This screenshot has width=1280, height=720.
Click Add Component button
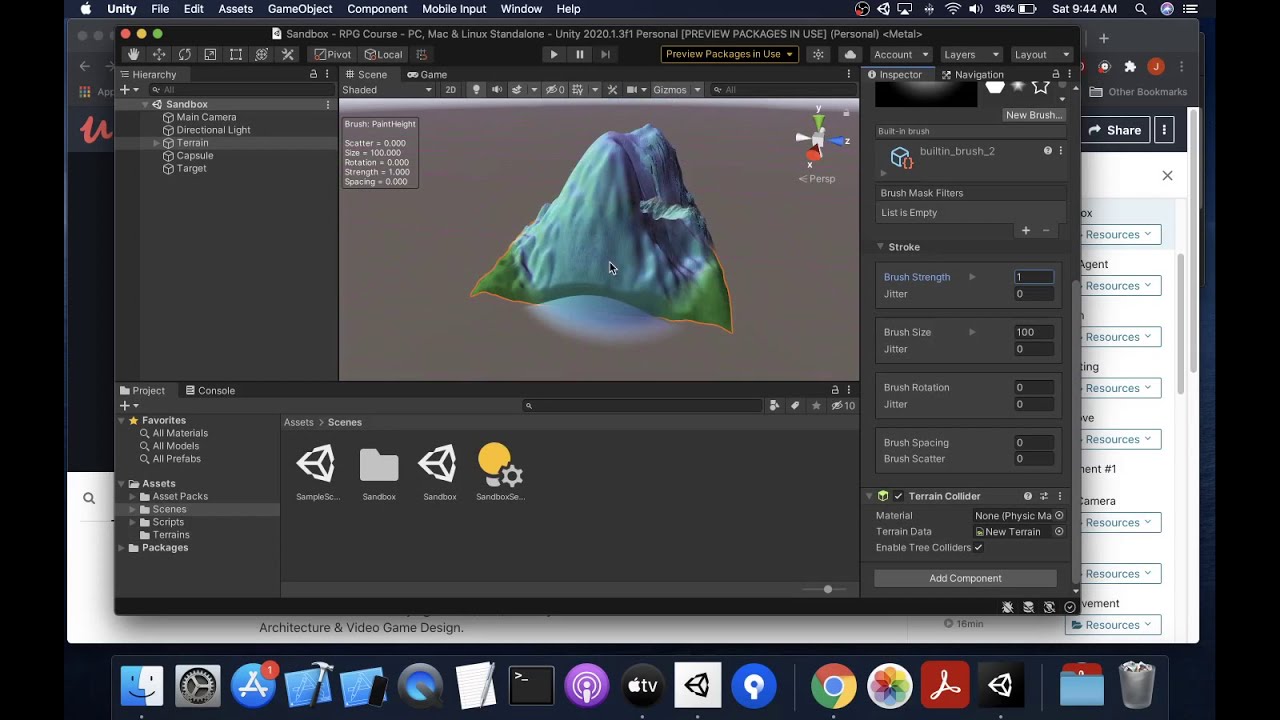pos(965,578)
